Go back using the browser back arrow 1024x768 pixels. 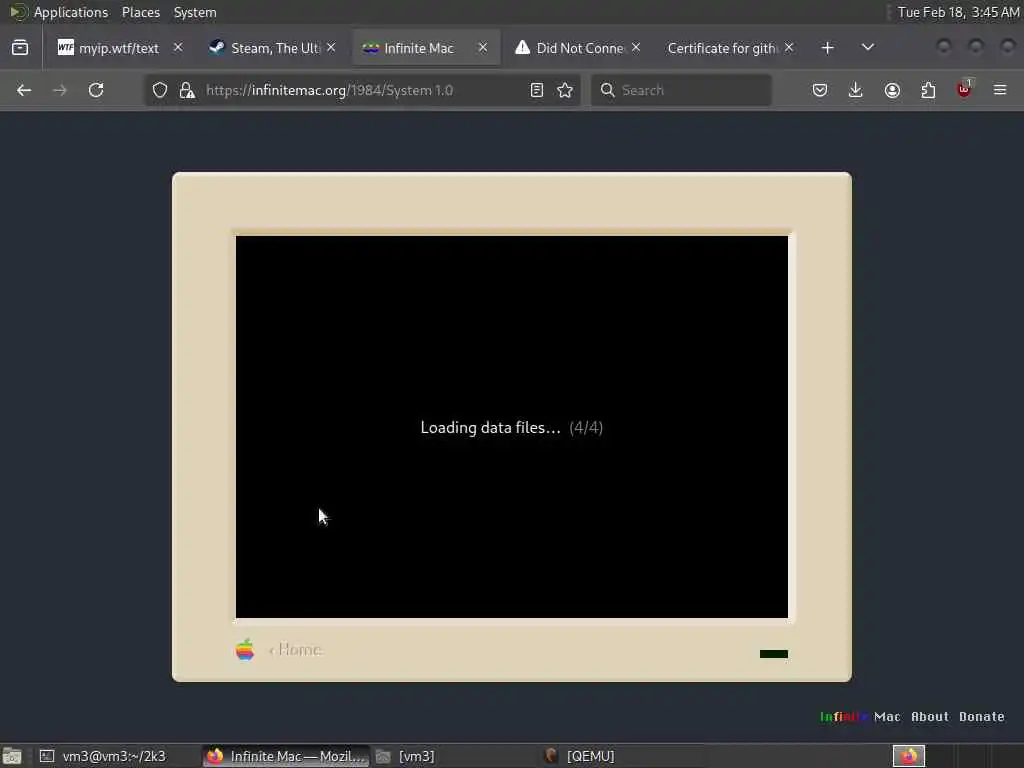pos(24,90)
